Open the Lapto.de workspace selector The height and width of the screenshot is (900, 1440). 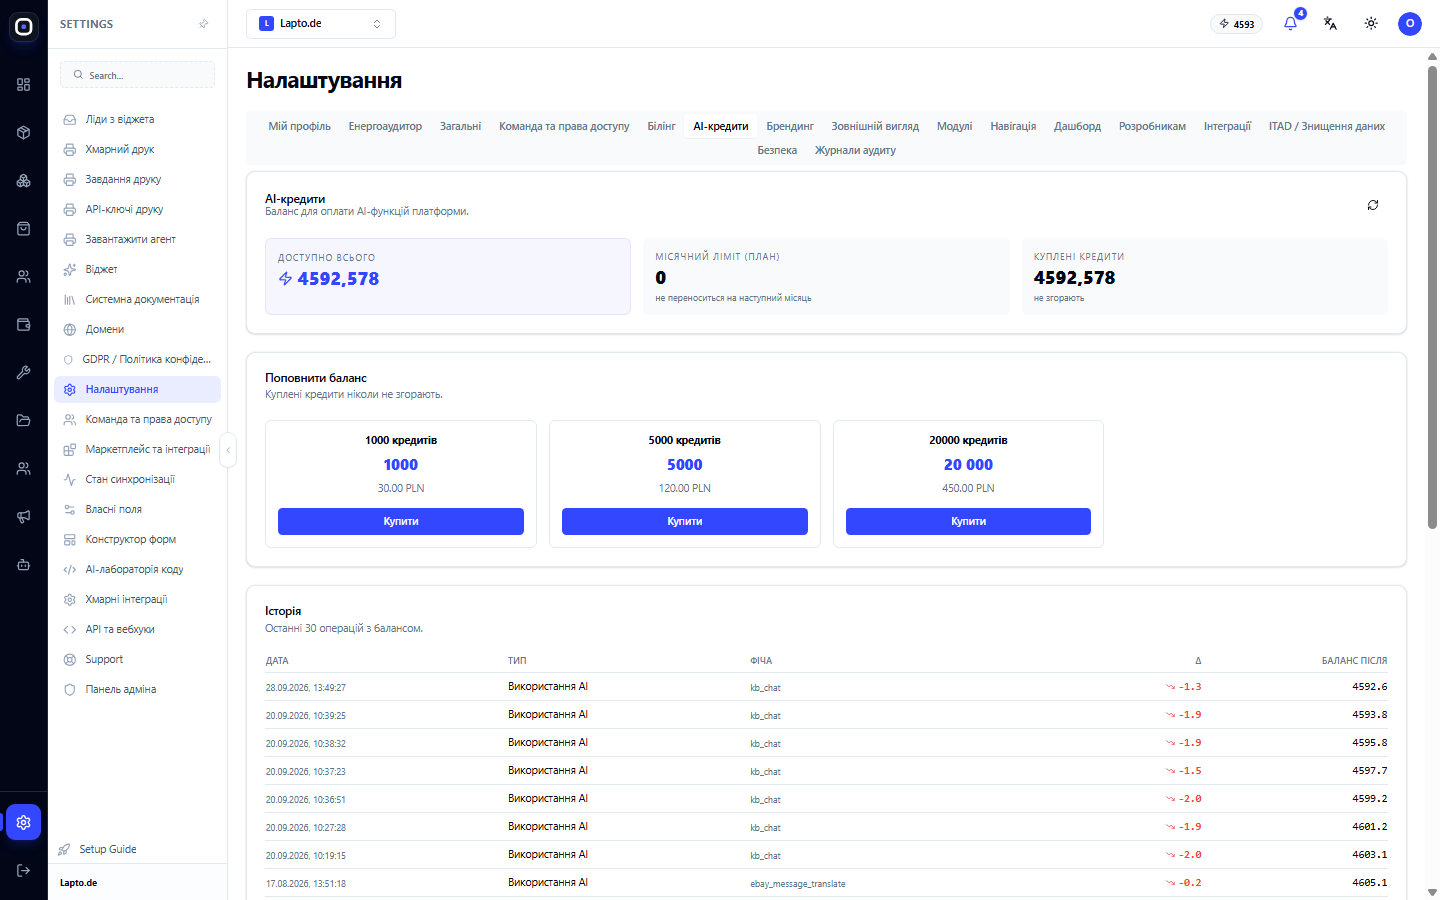(x=321, y=24)
